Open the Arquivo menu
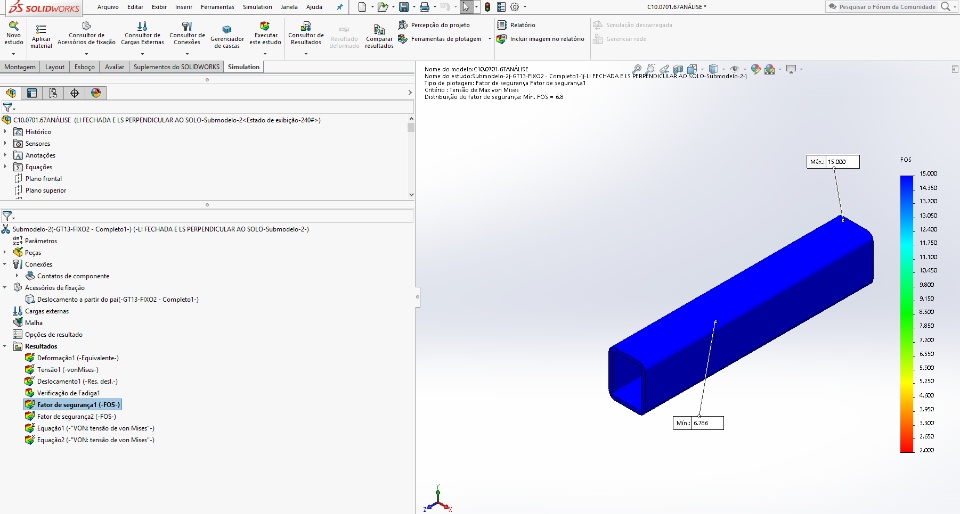The image size is (960, 514). click(108, 7)
